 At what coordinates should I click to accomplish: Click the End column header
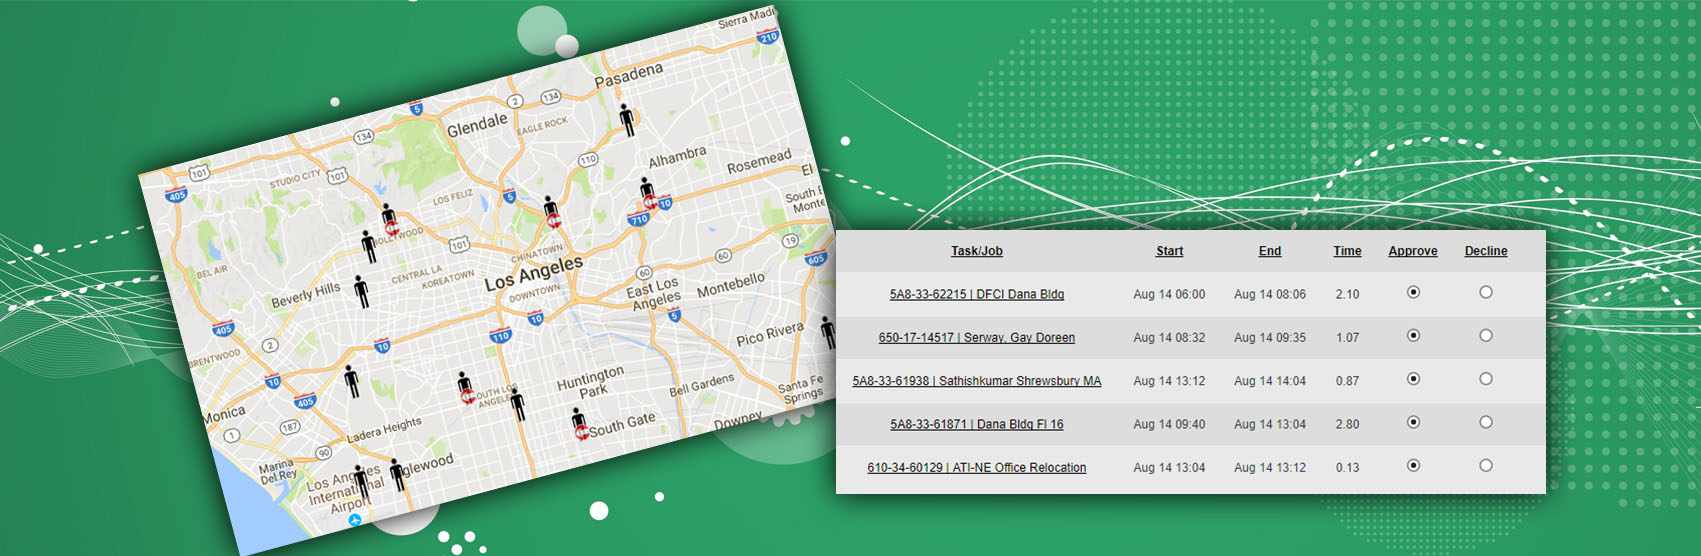pos(1269,251)
